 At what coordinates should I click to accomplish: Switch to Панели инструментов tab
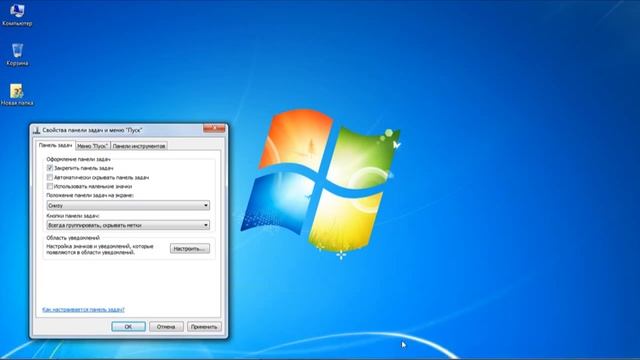click(139, 146)
